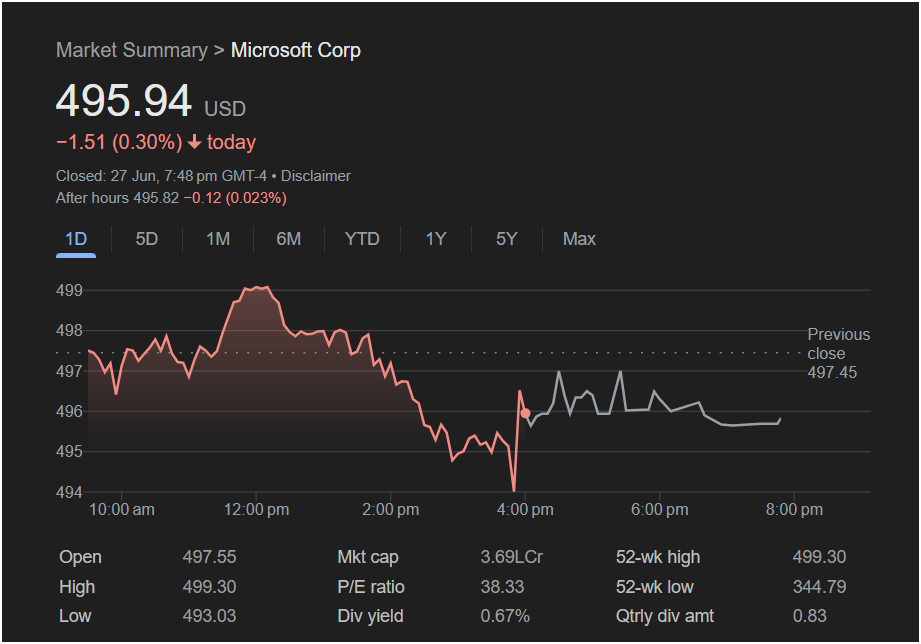Click the Mkt cap value 3.69LCr
921x644 pixels.
(x=512, y=557)
